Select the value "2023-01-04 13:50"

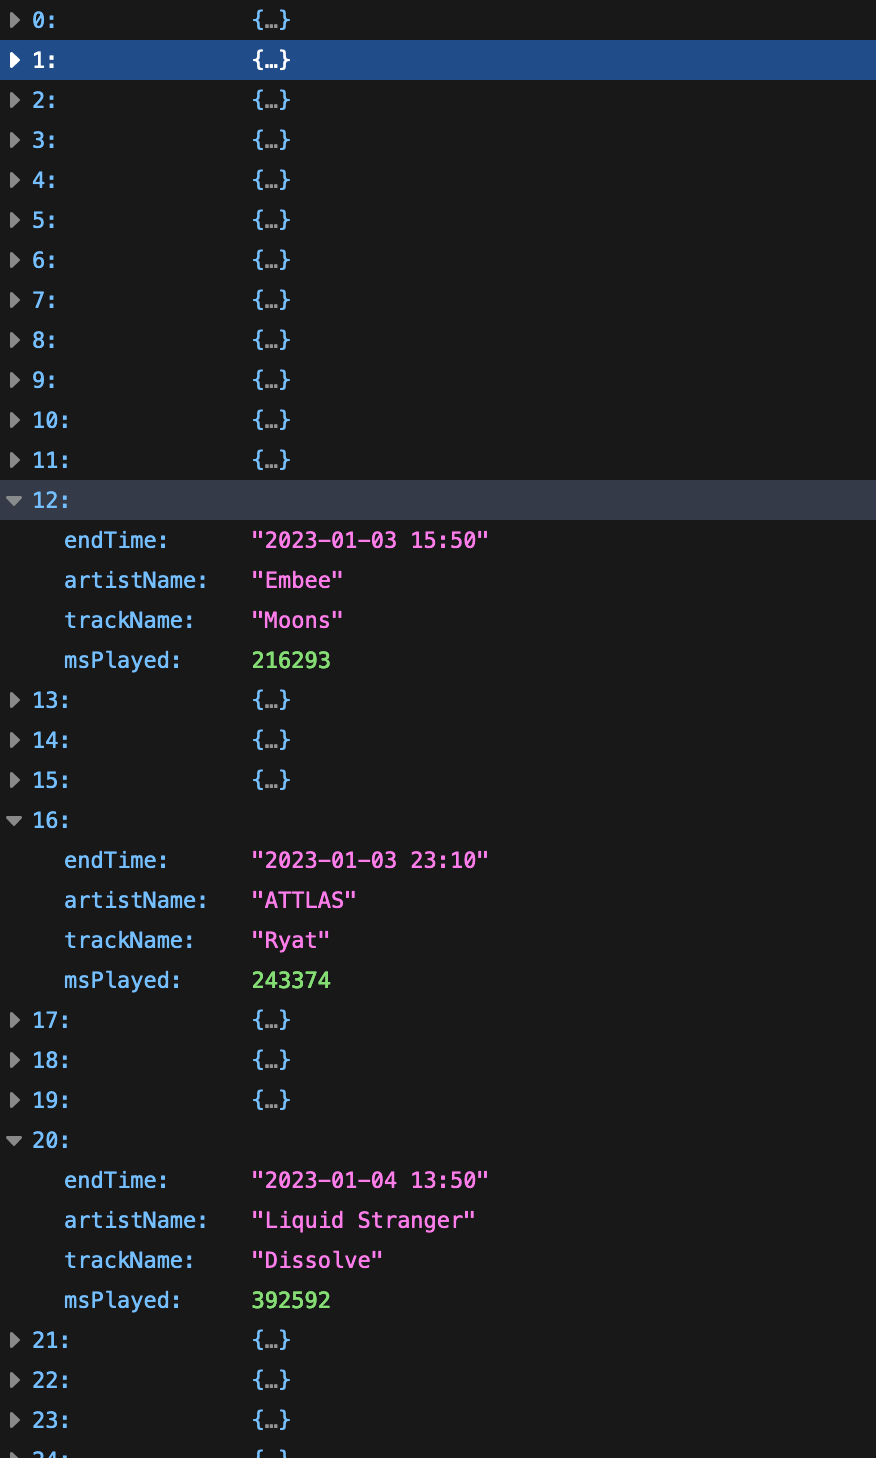[370, 1180]
